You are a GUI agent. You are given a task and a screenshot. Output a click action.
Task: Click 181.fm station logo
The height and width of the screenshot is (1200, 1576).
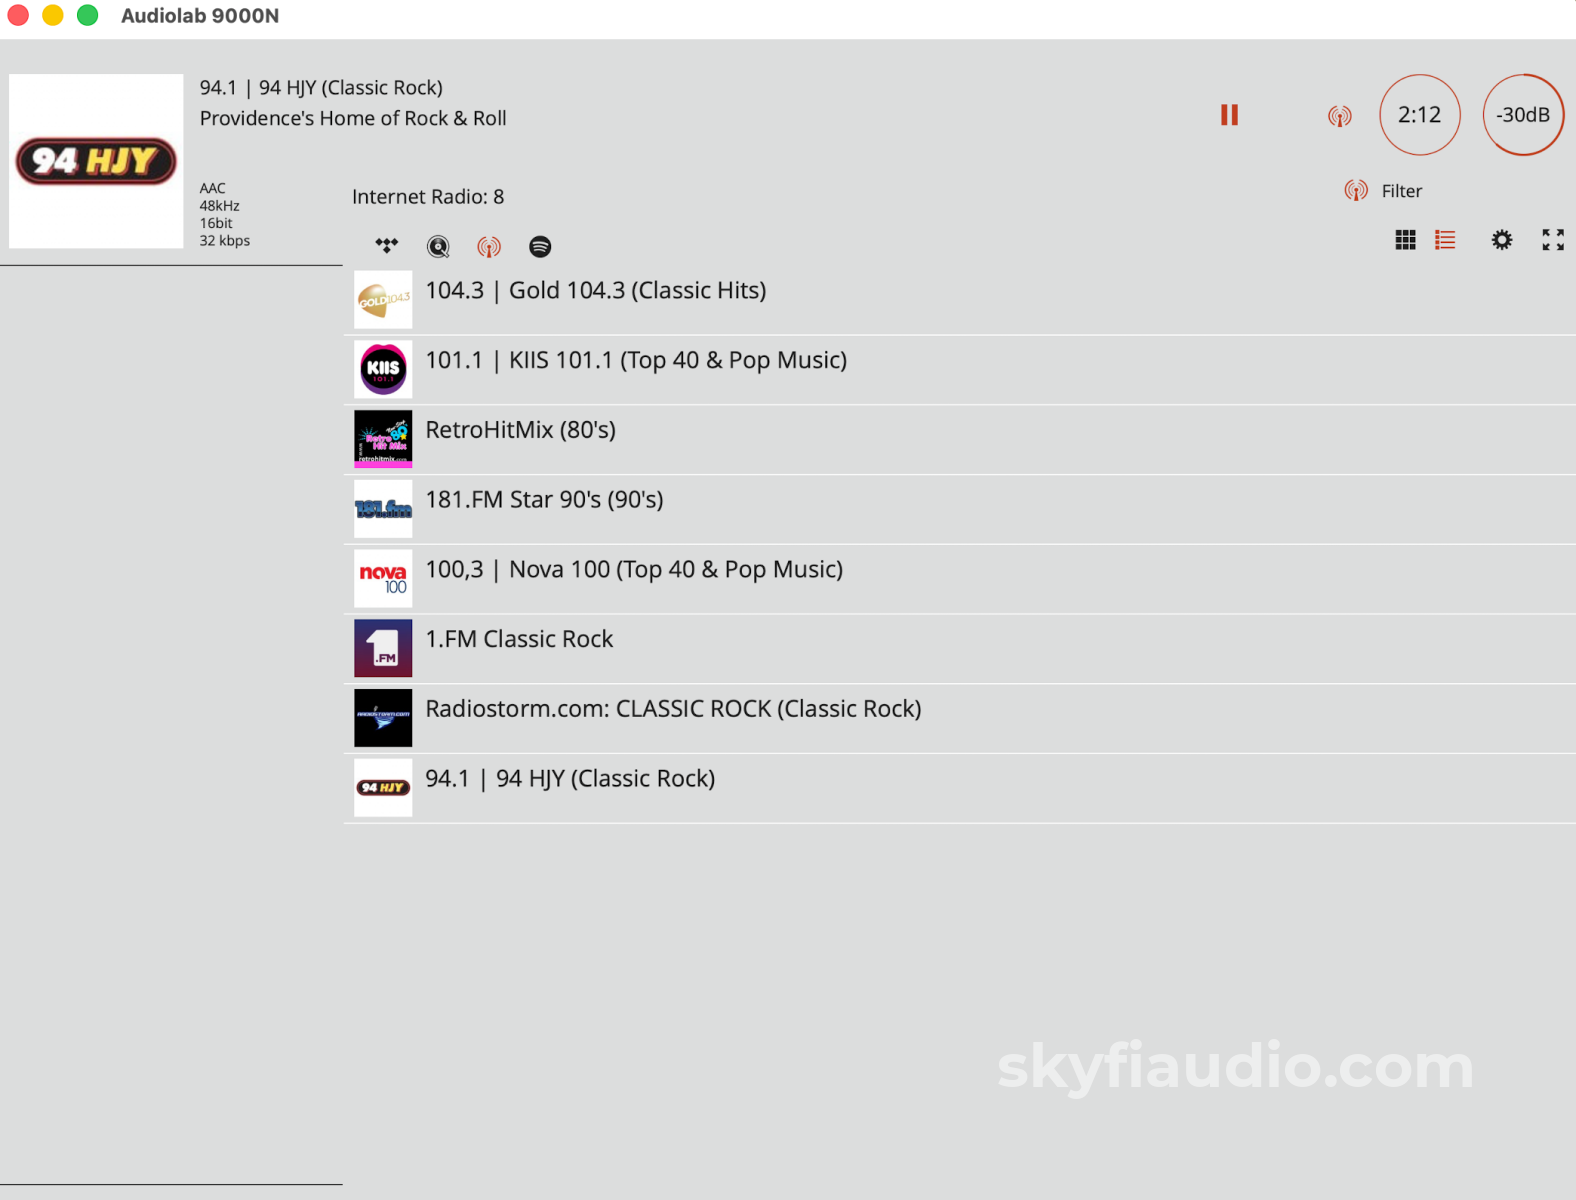(383, 509)
